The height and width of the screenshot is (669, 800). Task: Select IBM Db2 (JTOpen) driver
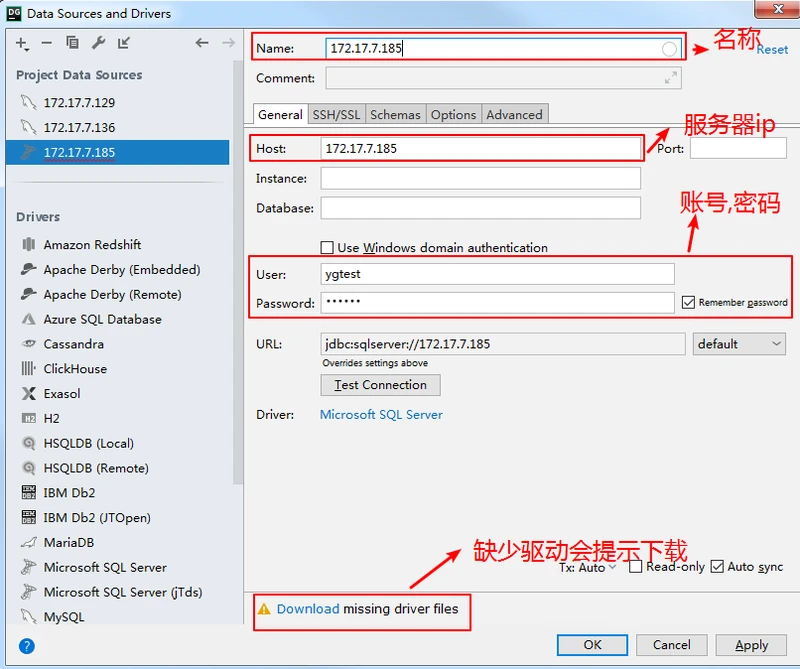tap(97, 517)
